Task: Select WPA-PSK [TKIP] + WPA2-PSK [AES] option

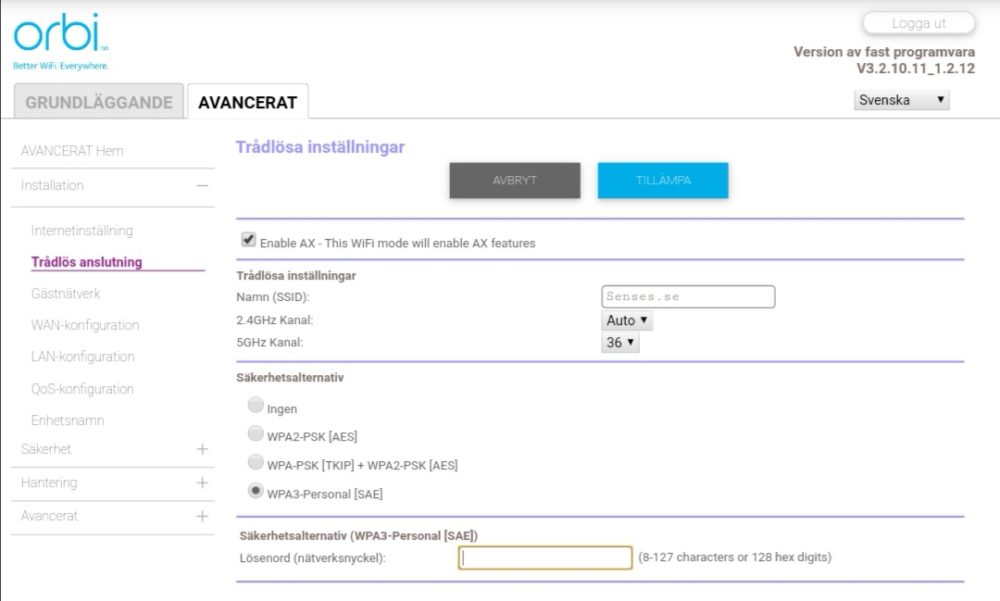Action: pyautogui.click(x=256, y=463)
